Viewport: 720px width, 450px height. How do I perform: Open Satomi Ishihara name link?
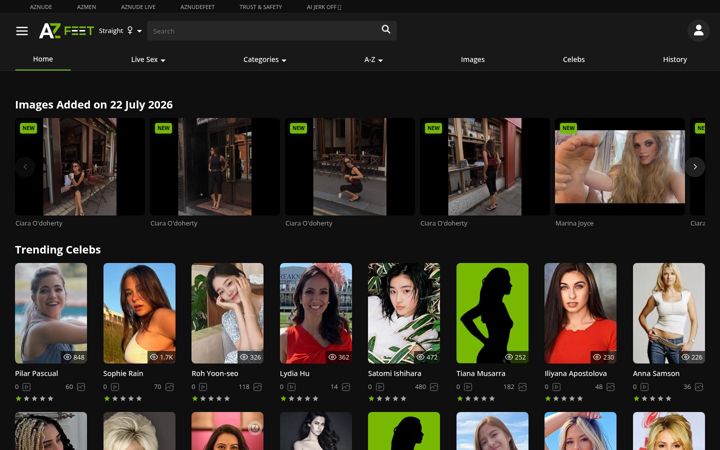tap(394, 373)
